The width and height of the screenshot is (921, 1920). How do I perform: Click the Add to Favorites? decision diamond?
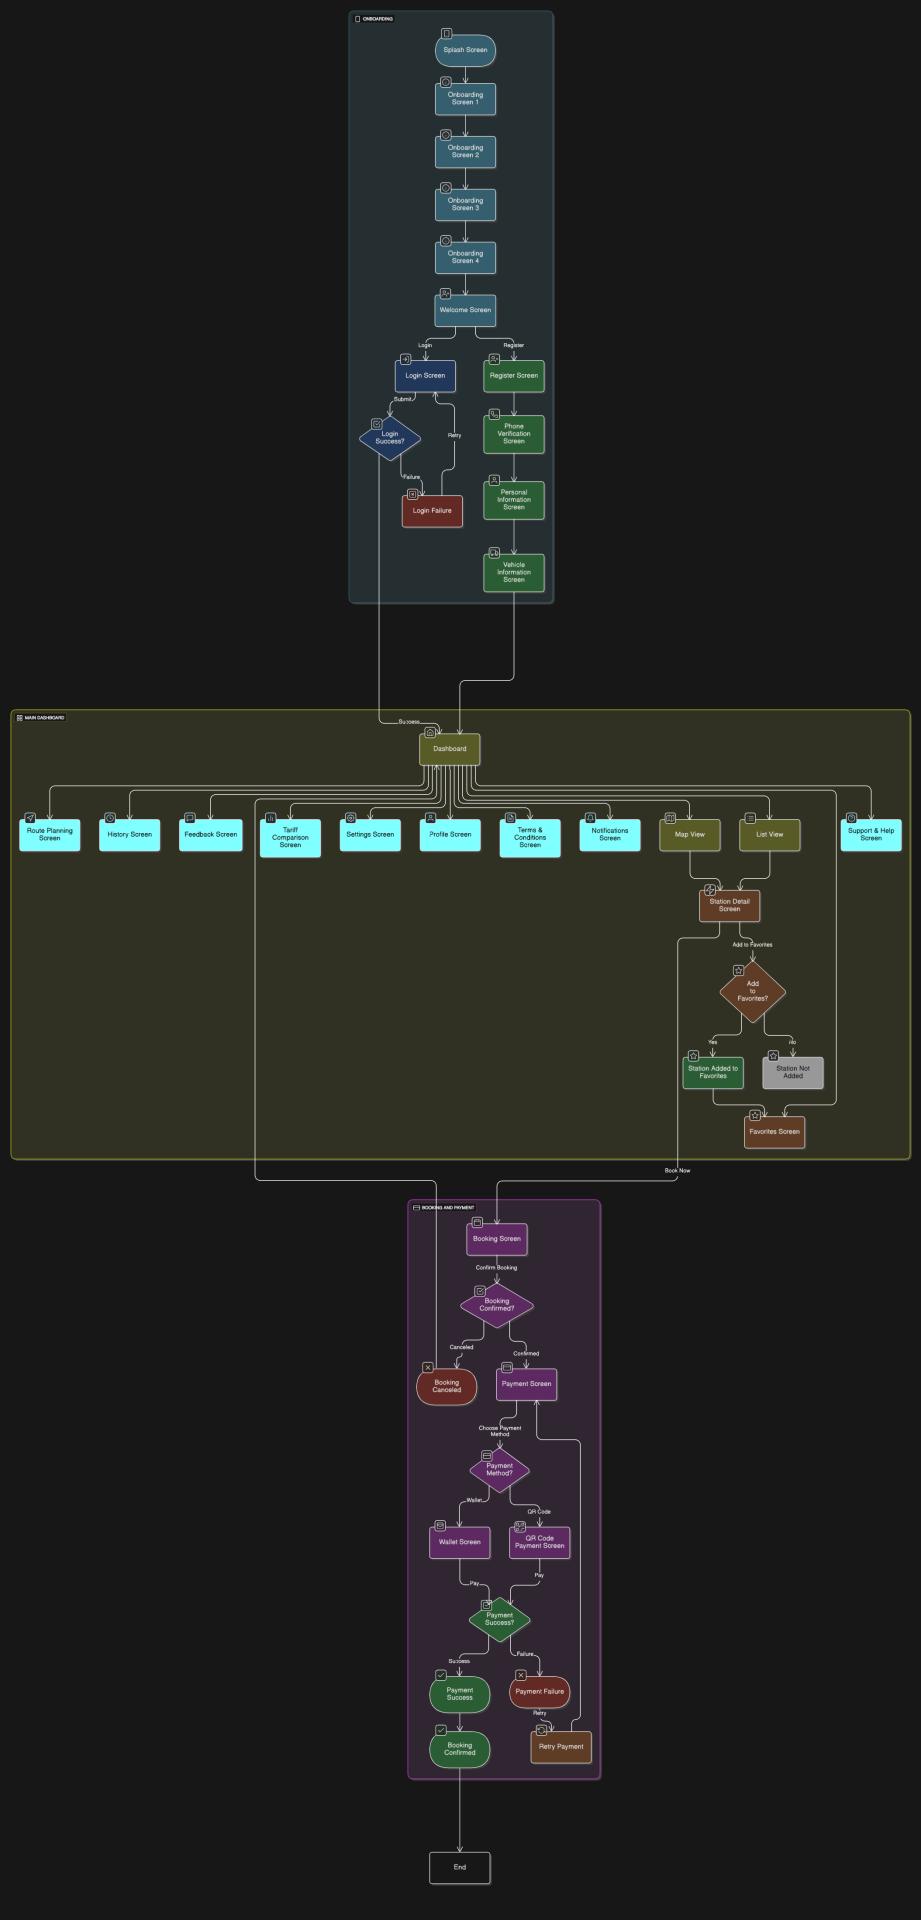[753, 991]
